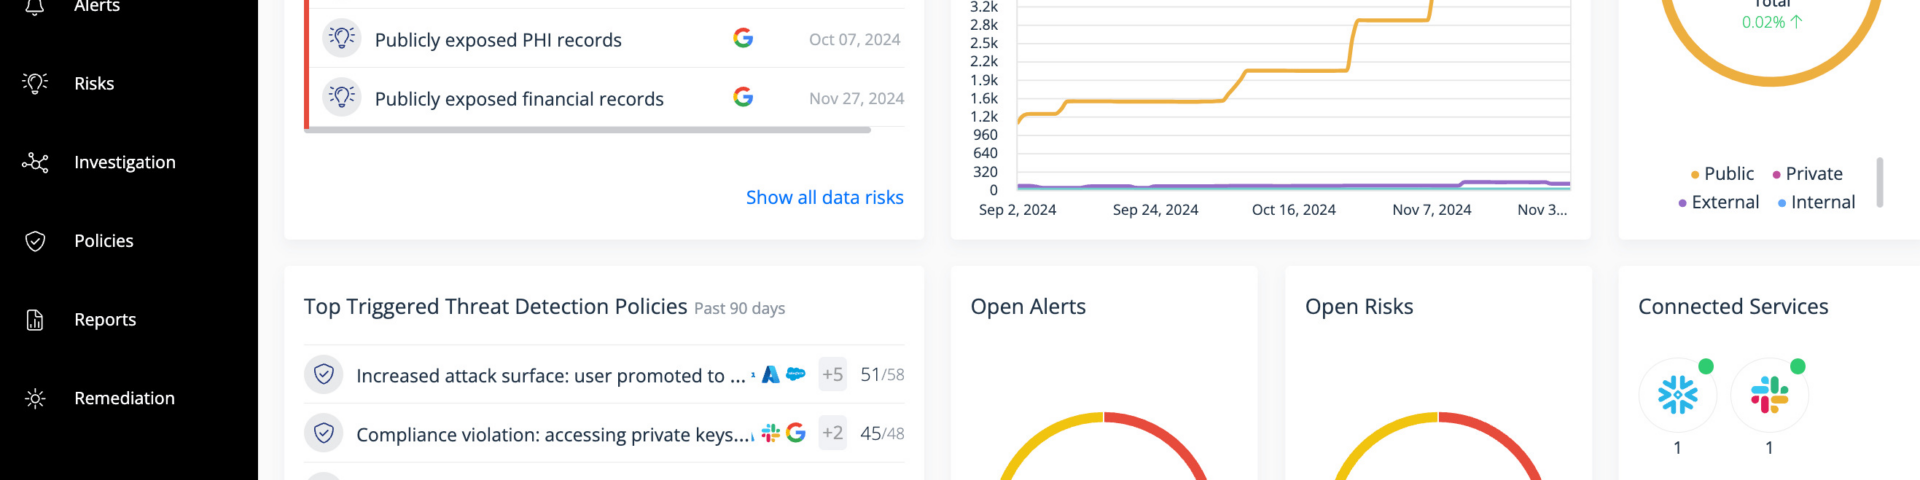Open Publicly exposed financial records risk

pyautogui.click(x=518, y=99)
